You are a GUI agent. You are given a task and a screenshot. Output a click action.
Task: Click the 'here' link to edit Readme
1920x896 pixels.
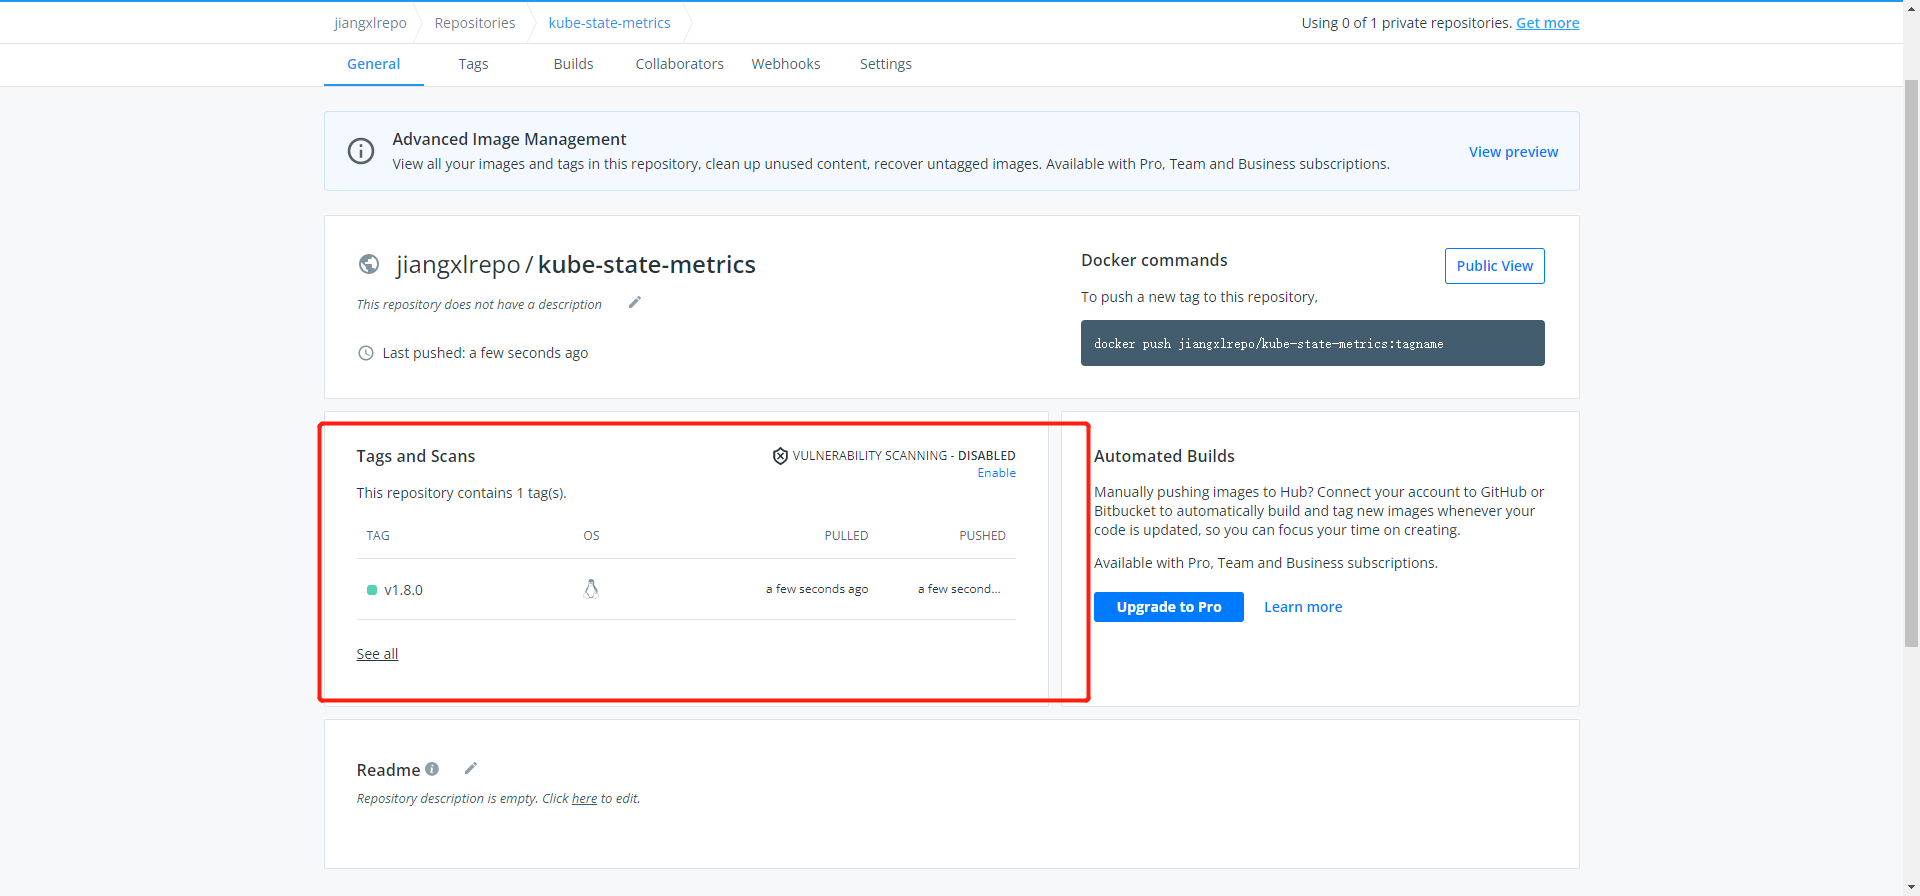point(584,798)
